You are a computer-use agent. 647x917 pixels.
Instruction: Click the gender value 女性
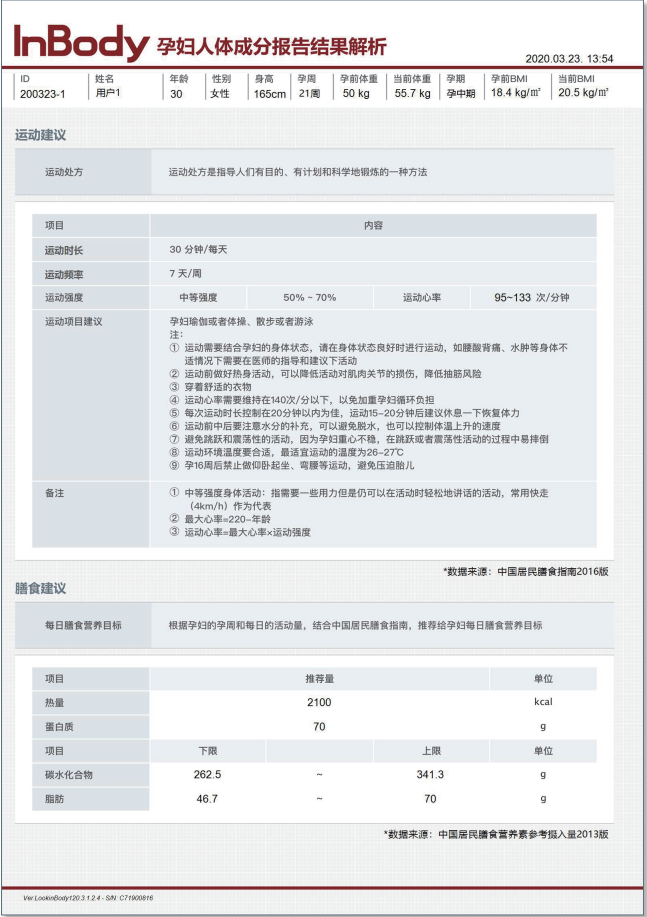(x=220, y=94)
